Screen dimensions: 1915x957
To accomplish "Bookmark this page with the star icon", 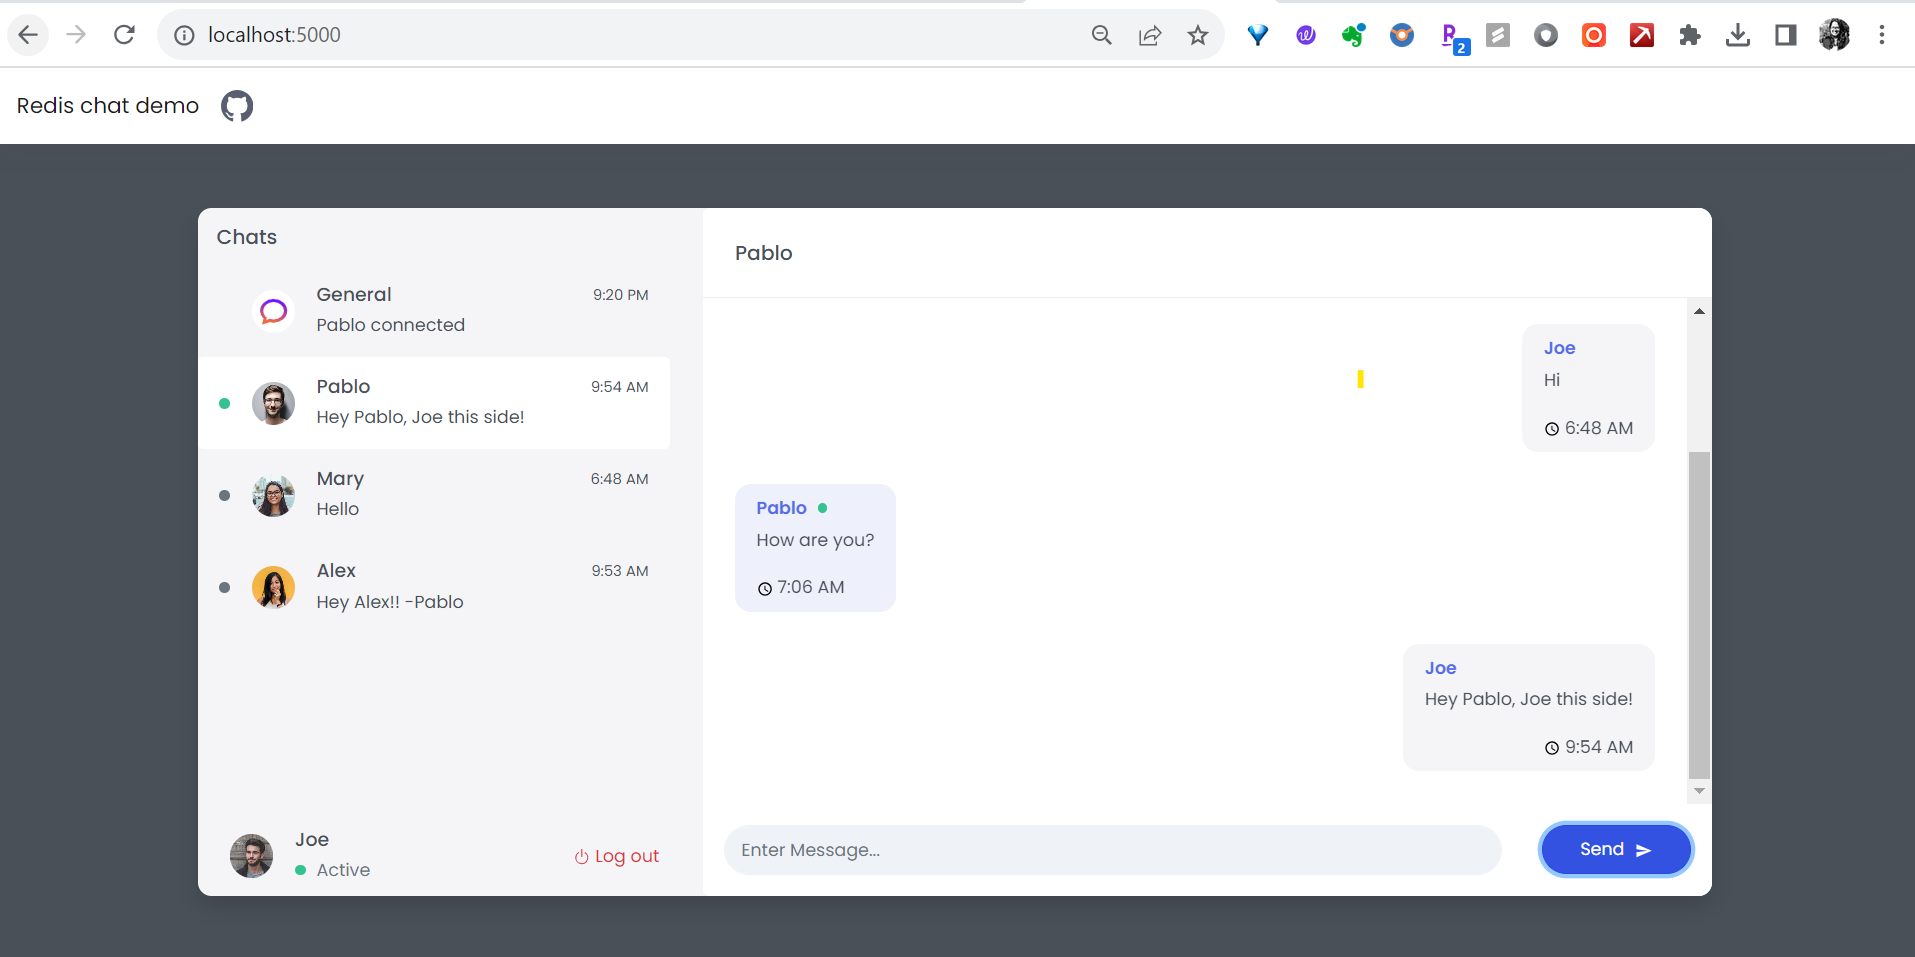I will (1198, 35).
